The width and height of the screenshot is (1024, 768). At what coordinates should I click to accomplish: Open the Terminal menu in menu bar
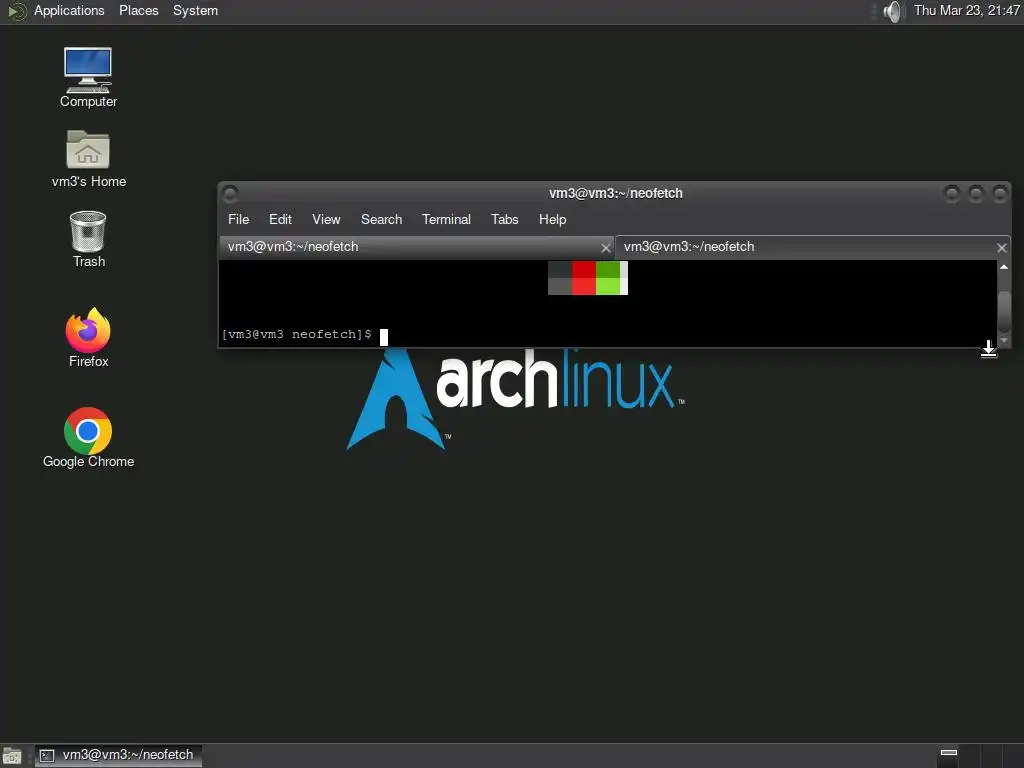click(446, 219)
